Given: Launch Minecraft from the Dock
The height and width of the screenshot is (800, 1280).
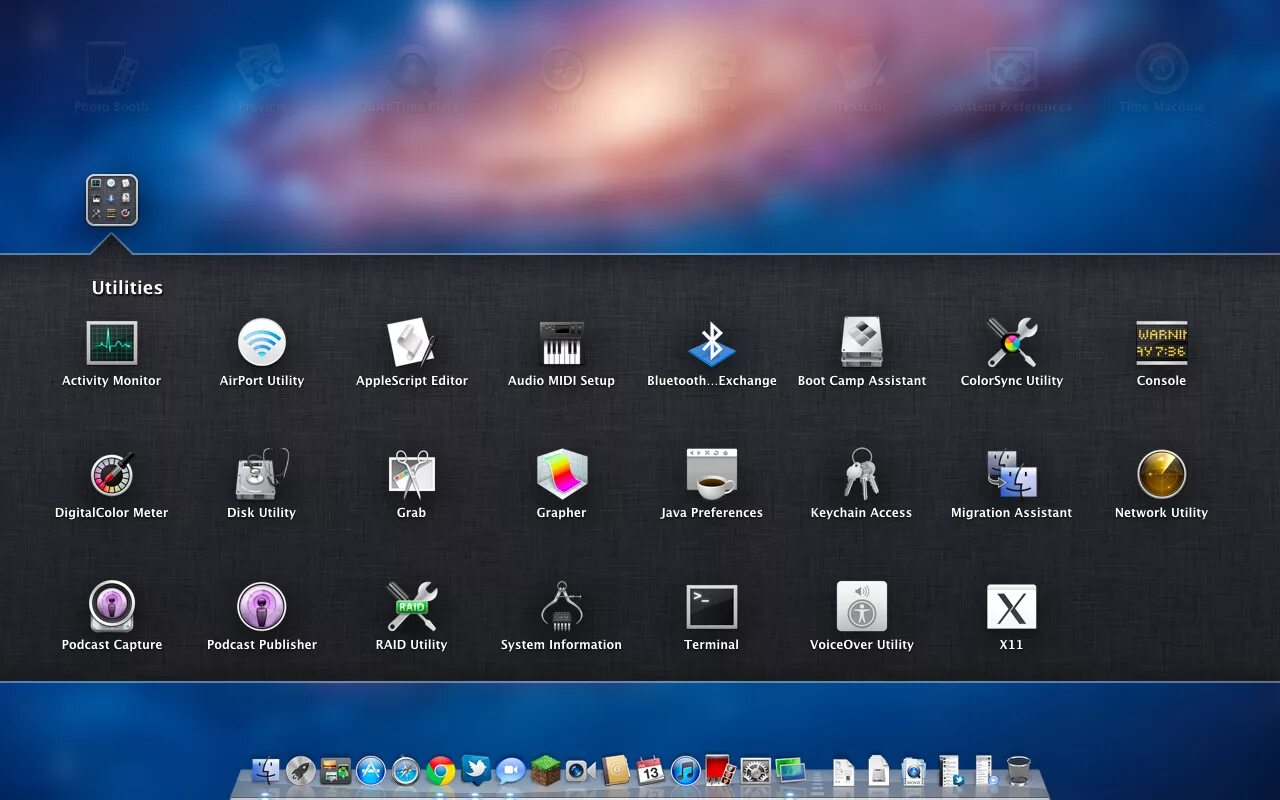Looking at the screenshot, I should coord(546,770).
